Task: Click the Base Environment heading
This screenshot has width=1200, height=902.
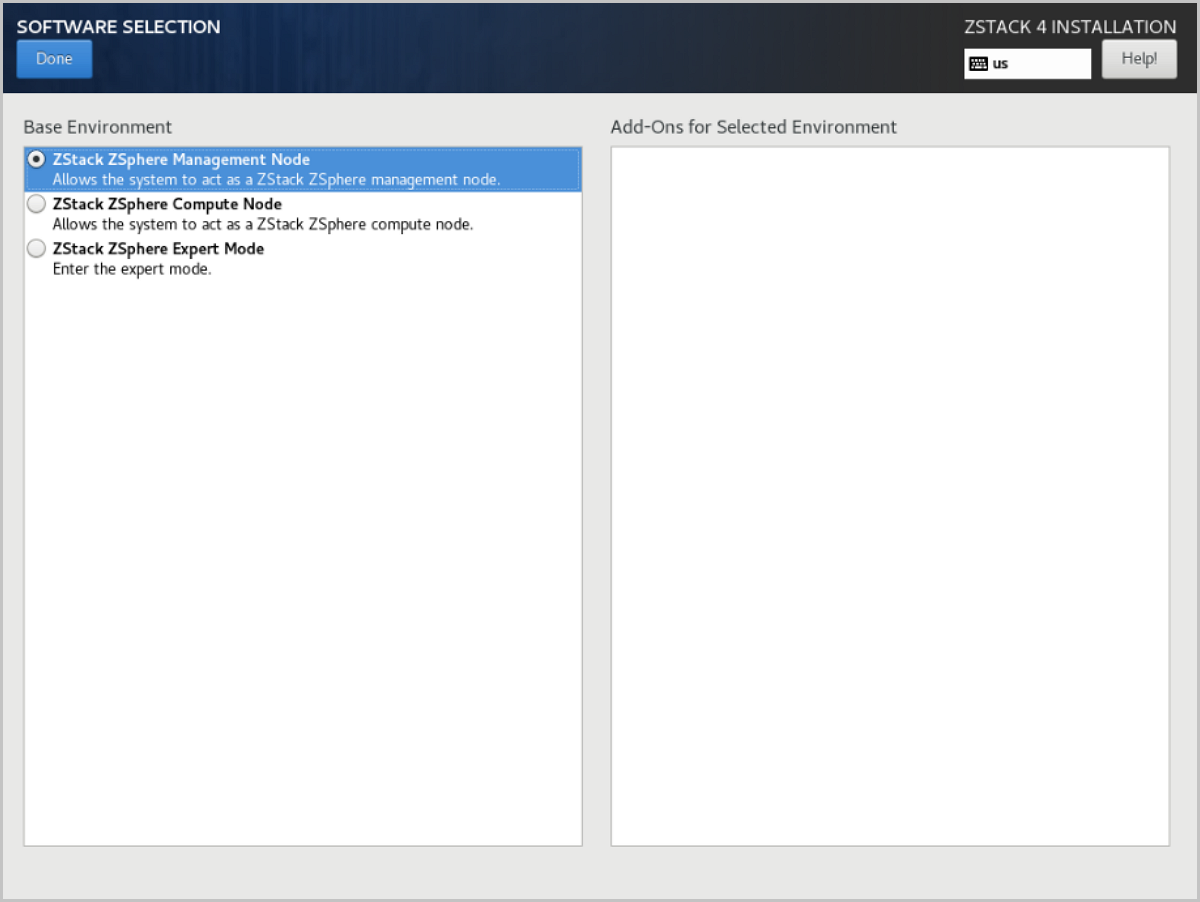Action: [98, 127]
